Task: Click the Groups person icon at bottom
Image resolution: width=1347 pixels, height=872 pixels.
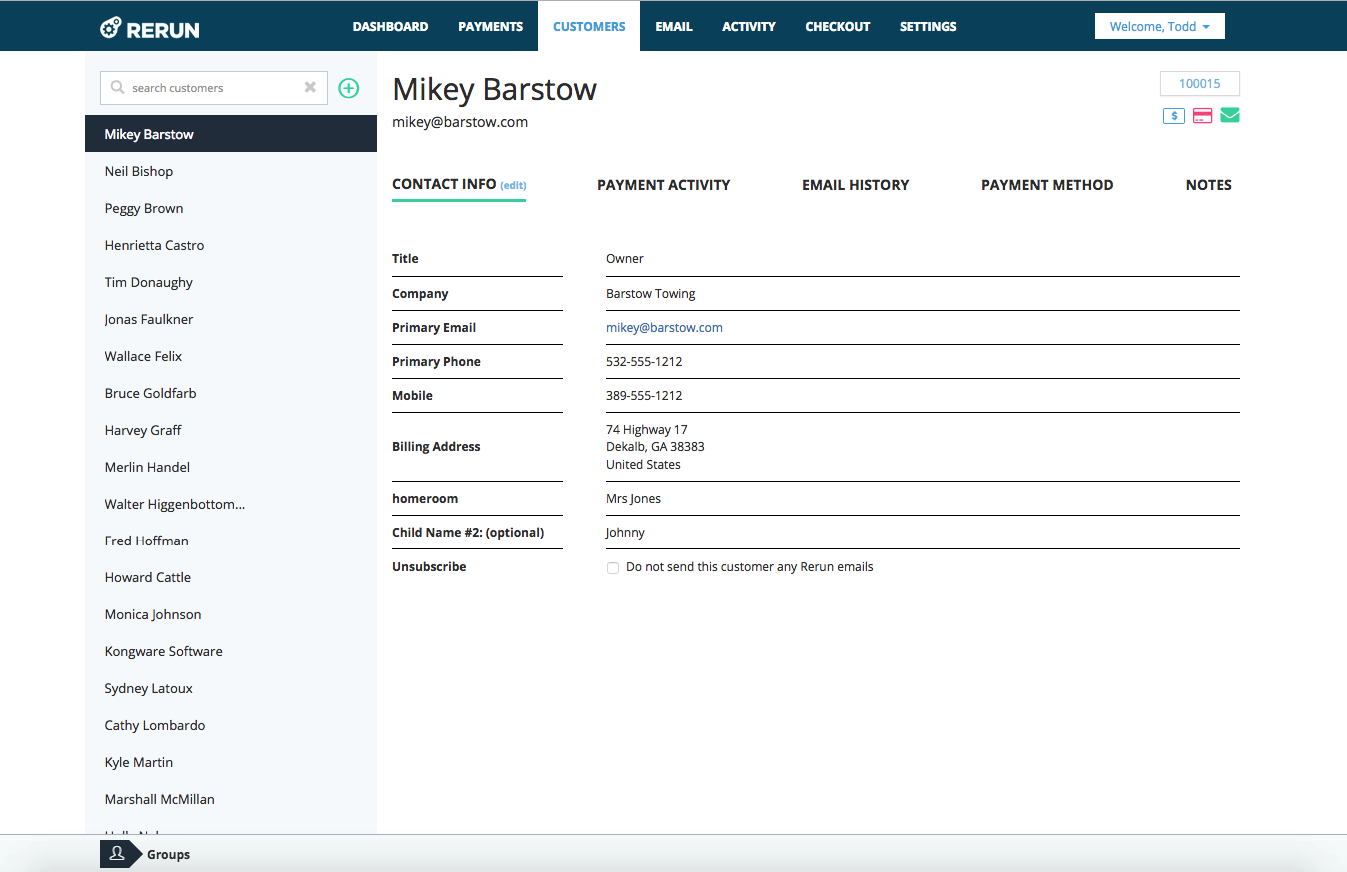Action: (117, 854)
